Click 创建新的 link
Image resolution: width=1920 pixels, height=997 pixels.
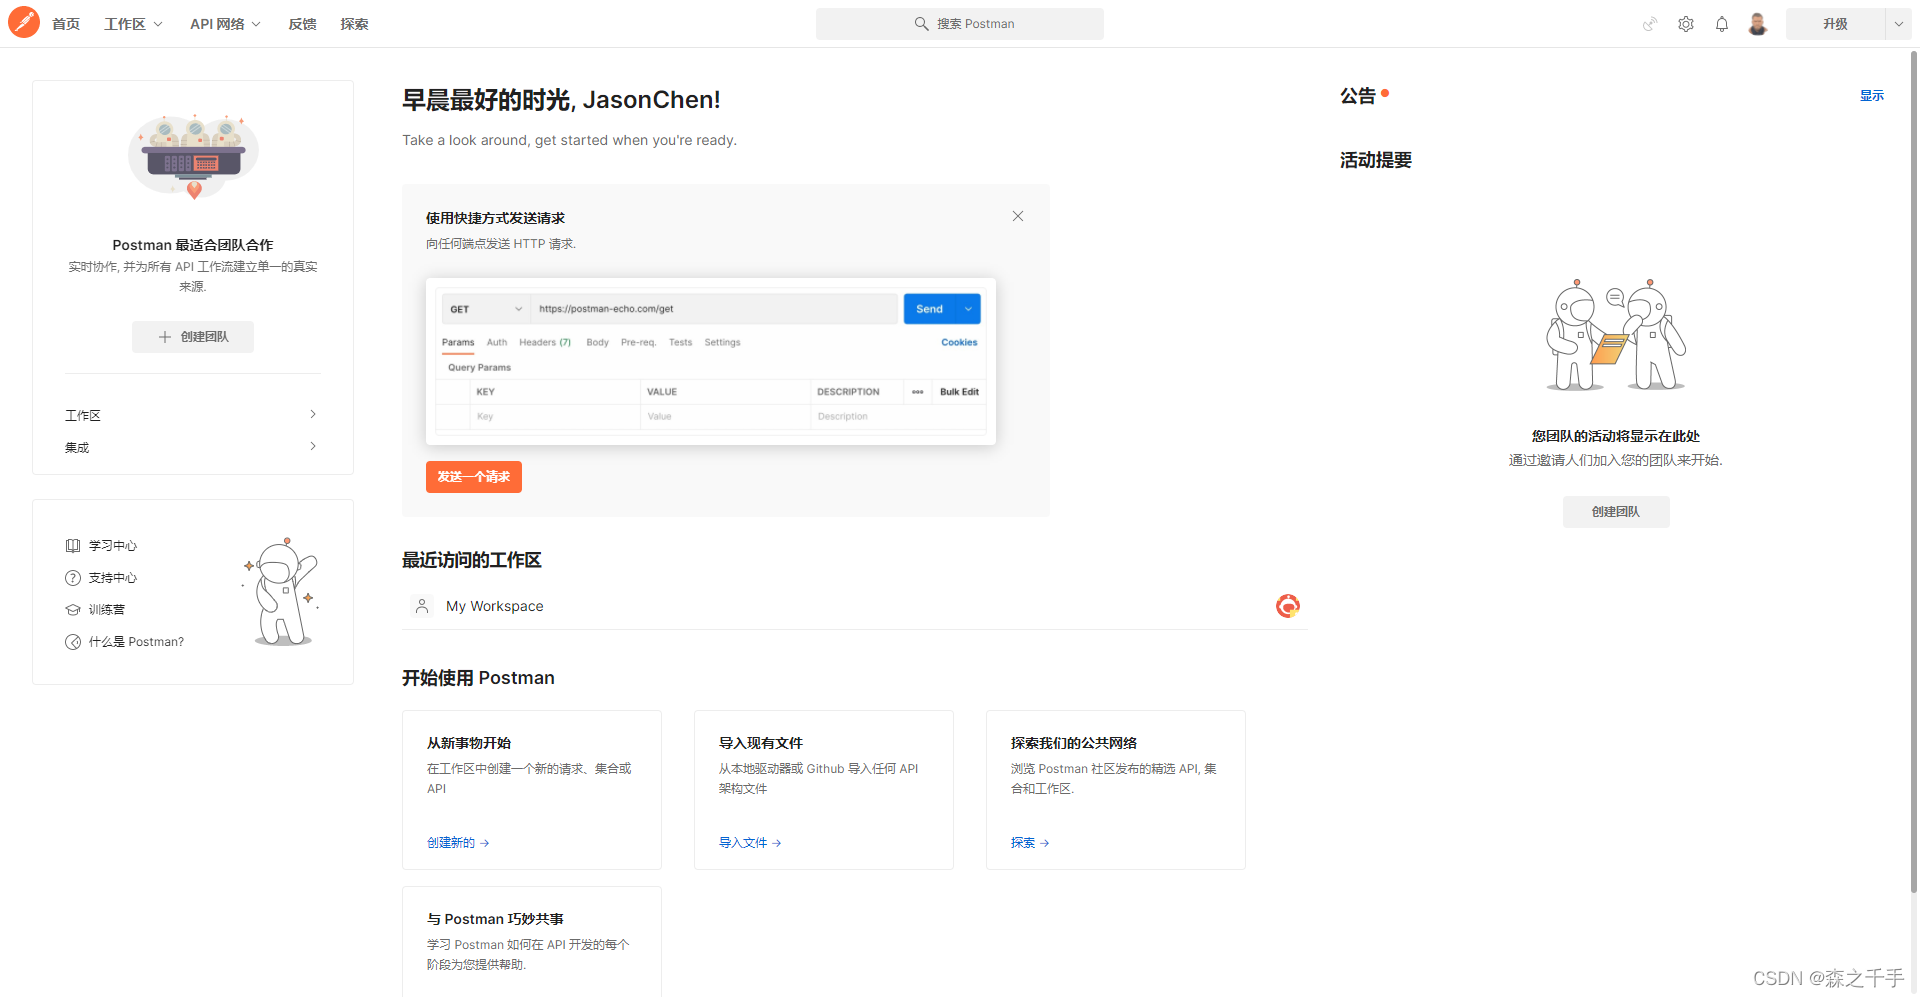(x=458, y=843)
